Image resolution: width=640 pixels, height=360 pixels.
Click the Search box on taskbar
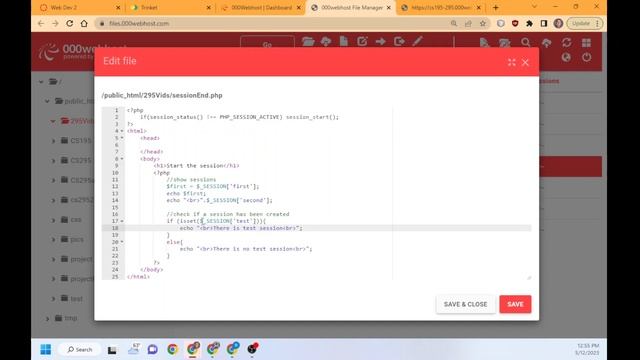80,349
